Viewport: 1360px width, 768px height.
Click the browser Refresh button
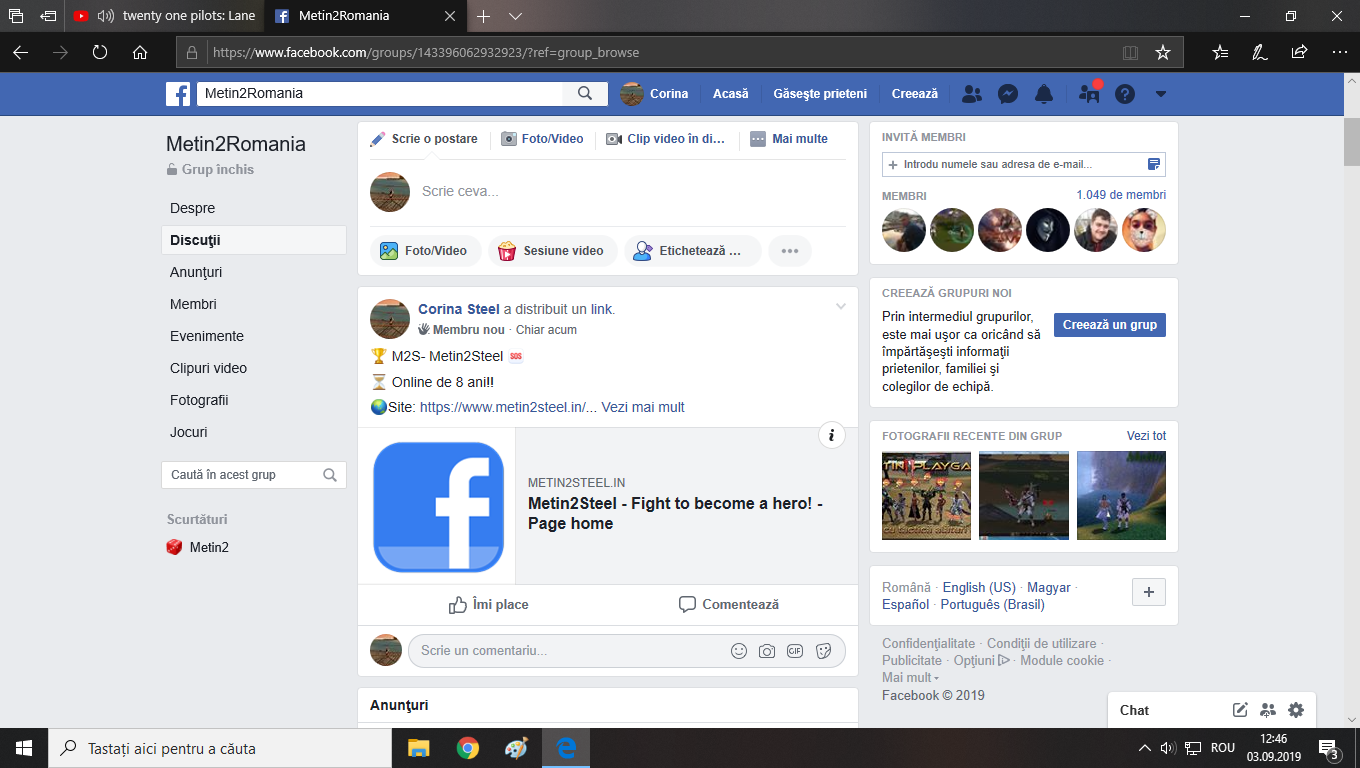(100, 52)
